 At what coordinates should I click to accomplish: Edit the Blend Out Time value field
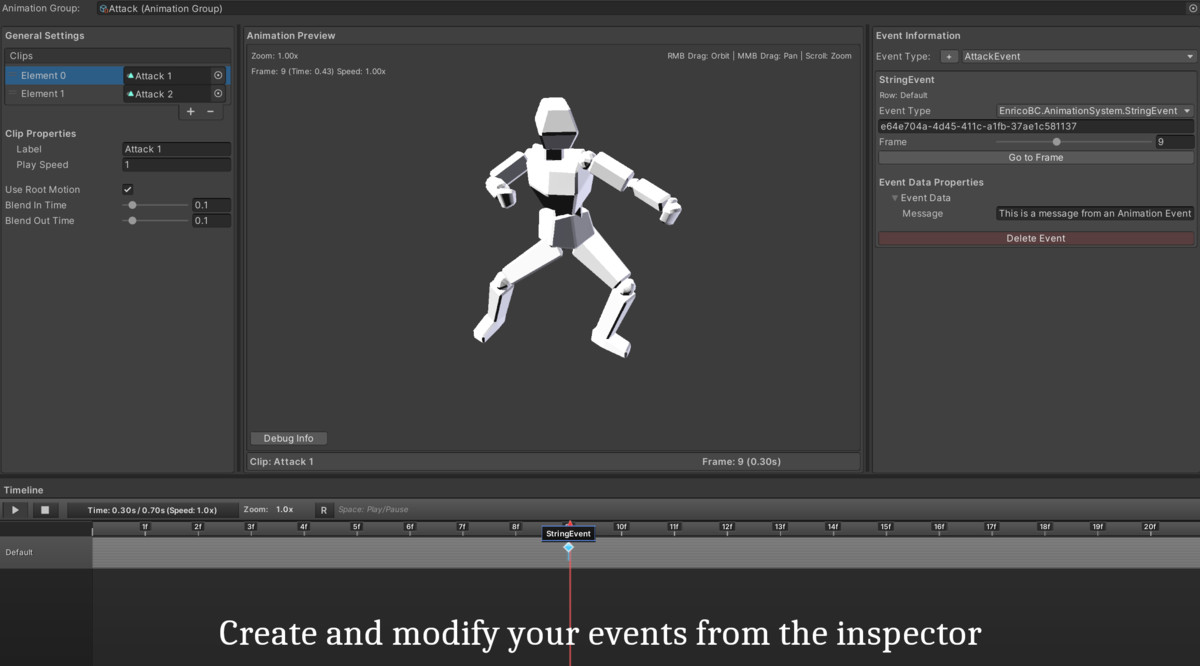211,221
